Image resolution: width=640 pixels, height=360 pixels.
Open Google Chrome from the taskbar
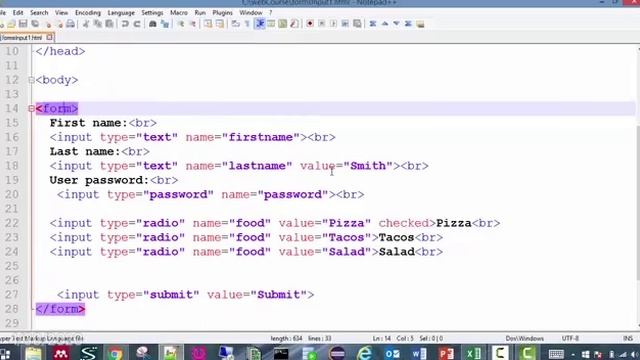pos(116,353)
